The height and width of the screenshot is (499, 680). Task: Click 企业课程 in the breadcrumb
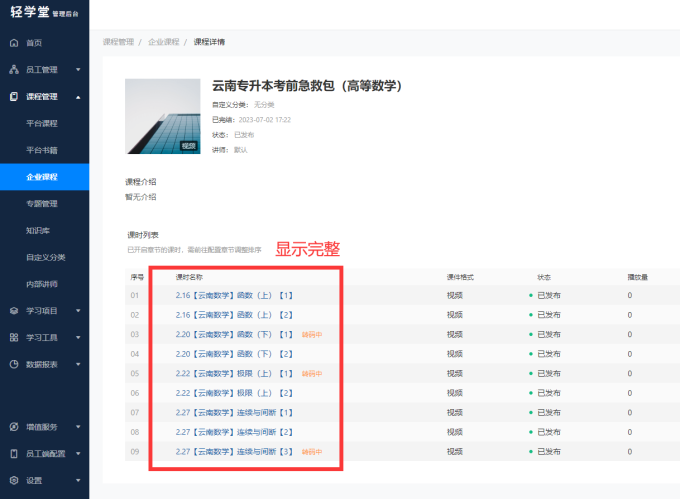[x=163, y=42]
